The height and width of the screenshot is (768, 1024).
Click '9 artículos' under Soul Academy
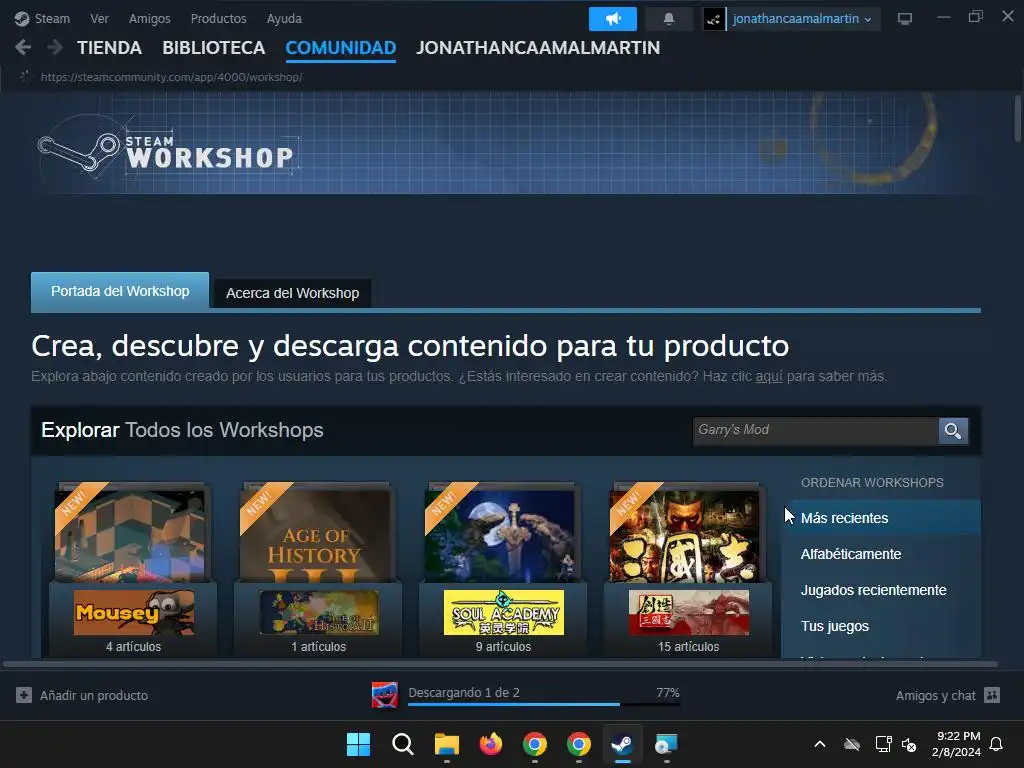click(504, 647)
